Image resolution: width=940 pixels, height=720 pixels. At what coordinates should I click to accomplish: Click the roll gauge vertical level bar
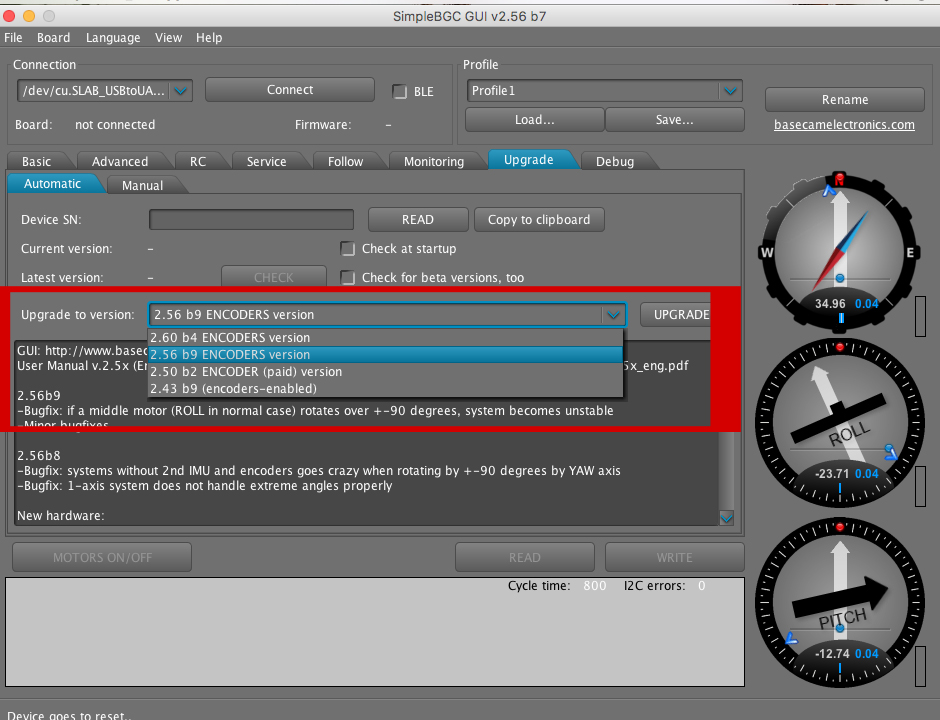(920, 486)
